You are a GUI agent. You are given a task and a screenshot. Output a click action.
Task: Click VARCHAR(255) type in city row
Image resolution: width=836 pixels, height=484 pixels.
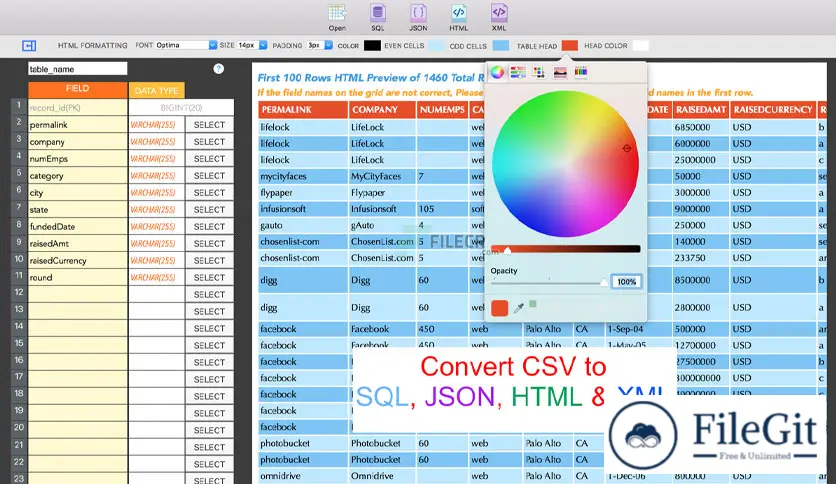point(156,192)
